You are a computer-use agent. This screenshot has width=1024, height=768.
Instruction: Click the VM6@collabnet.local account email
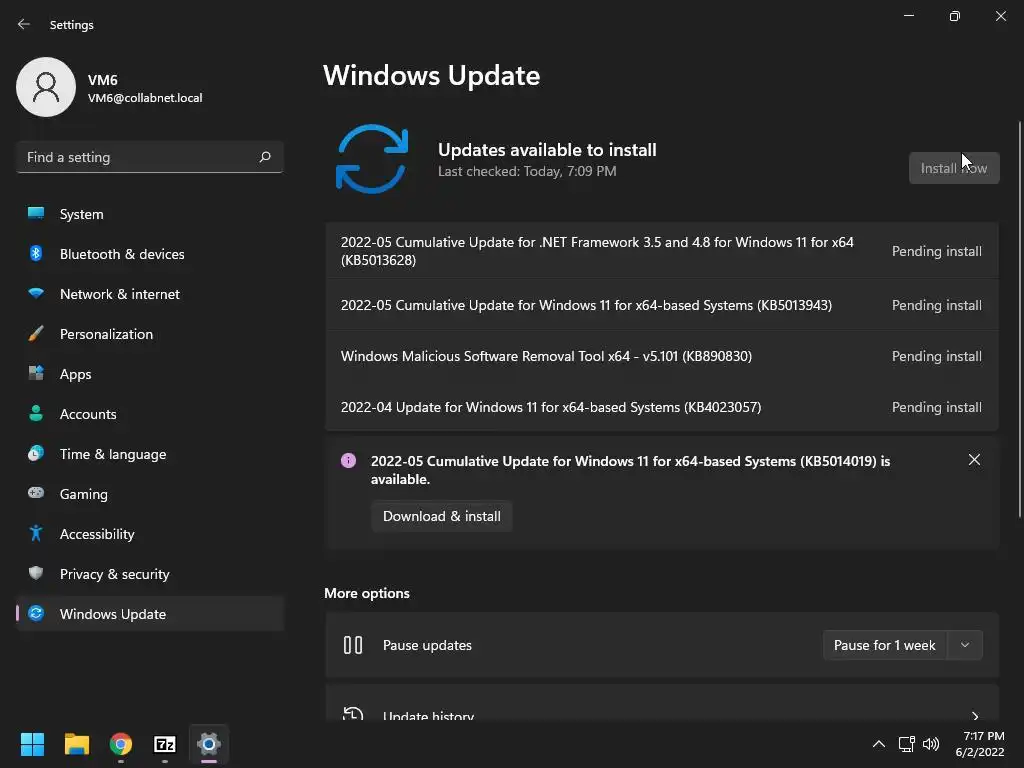point(145,98)
